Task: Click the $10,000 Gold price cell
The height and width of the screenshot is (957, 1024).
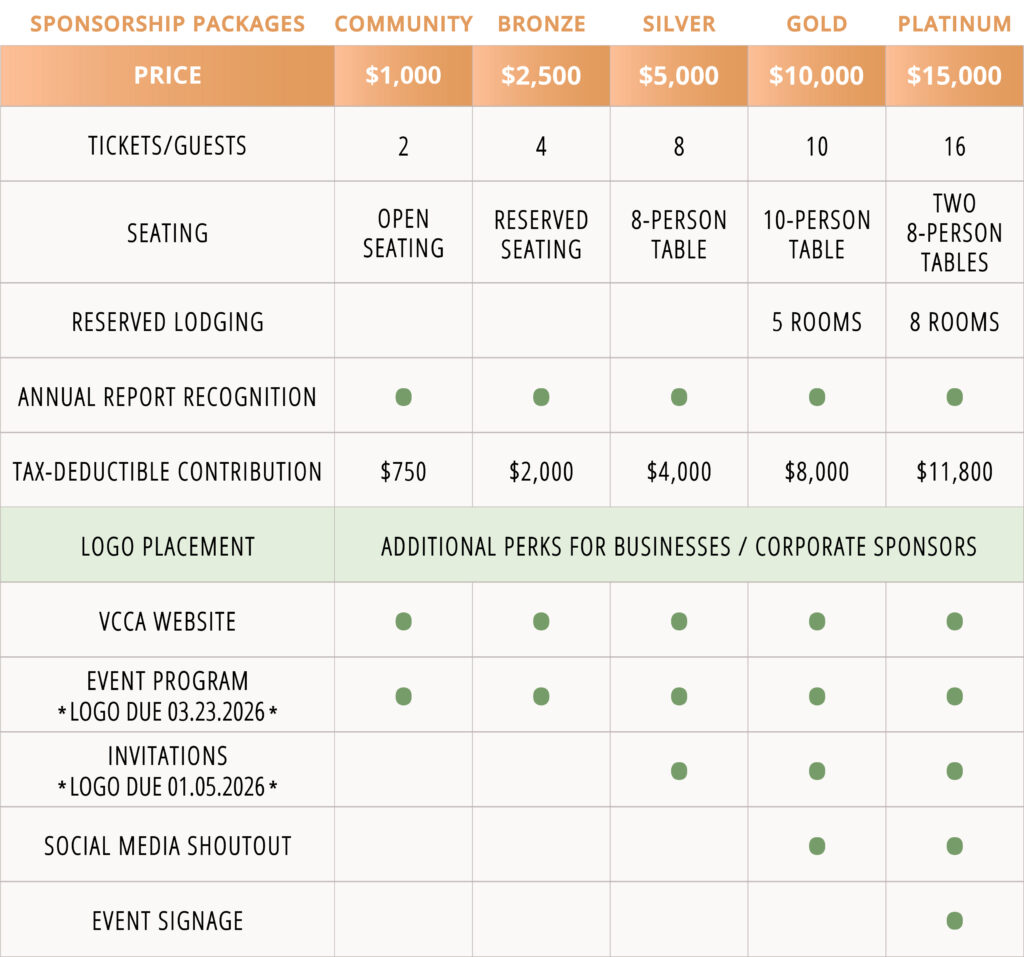Action: coord(817,76)
